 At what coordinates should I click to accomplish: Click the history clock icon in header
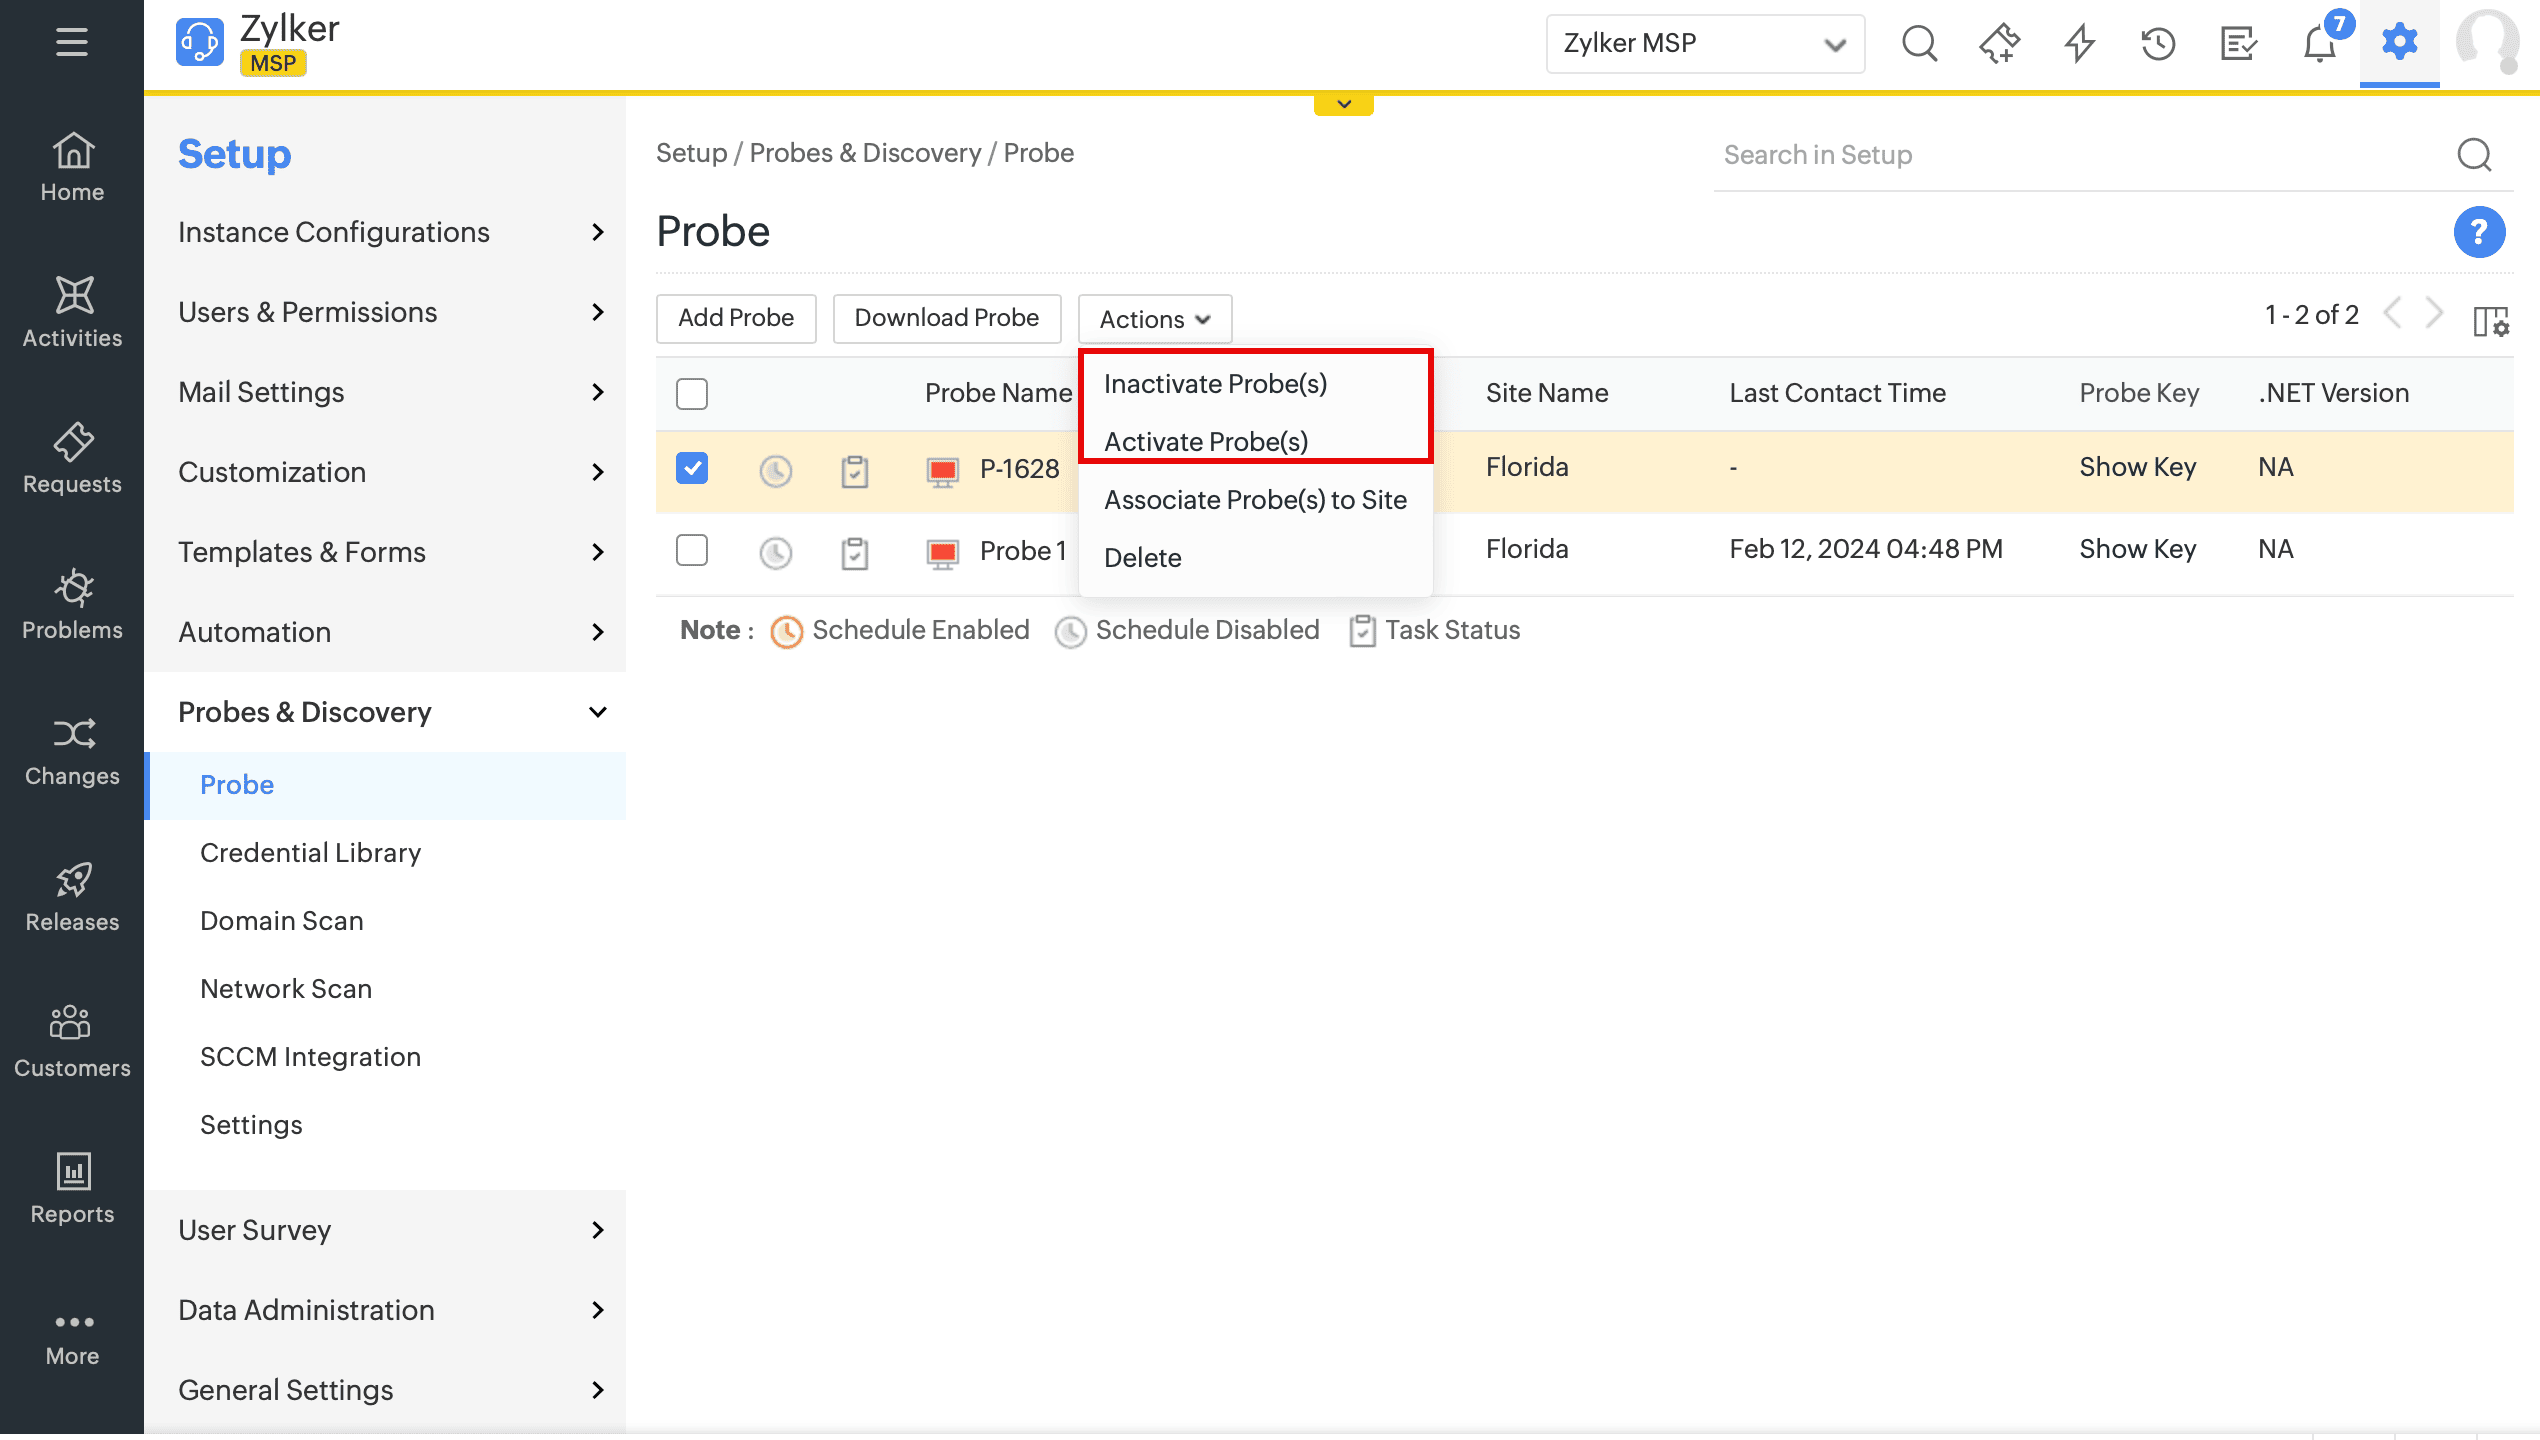[x=2158, y=44]
